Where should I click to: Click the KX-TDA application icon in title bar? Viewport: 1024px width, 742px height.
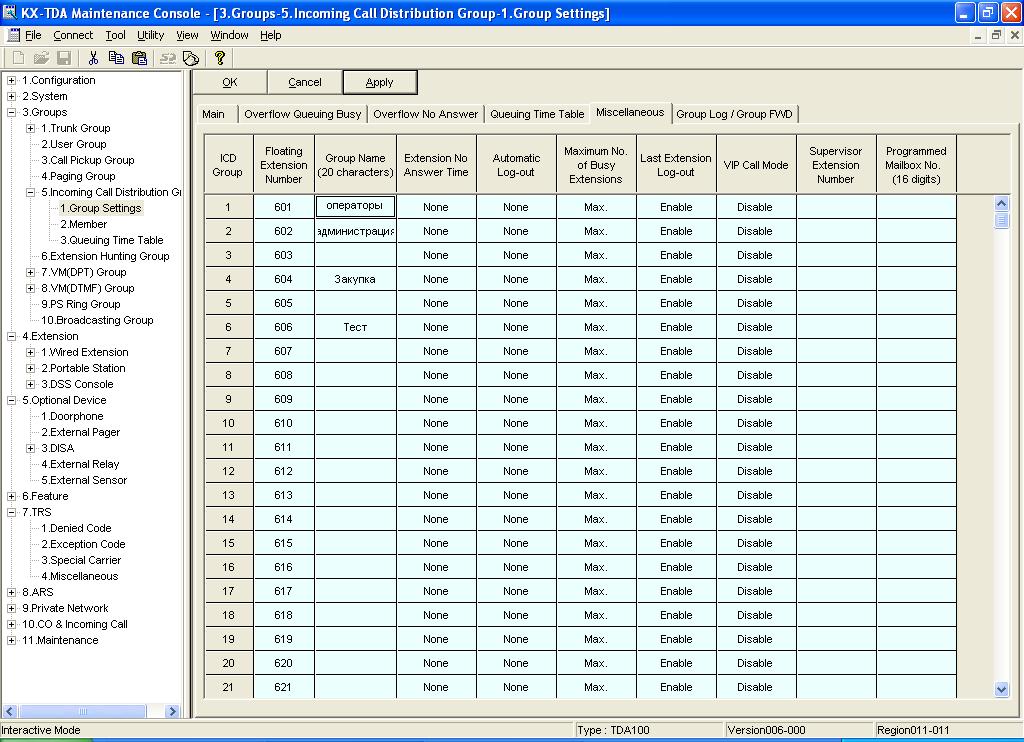pos(10,12)
